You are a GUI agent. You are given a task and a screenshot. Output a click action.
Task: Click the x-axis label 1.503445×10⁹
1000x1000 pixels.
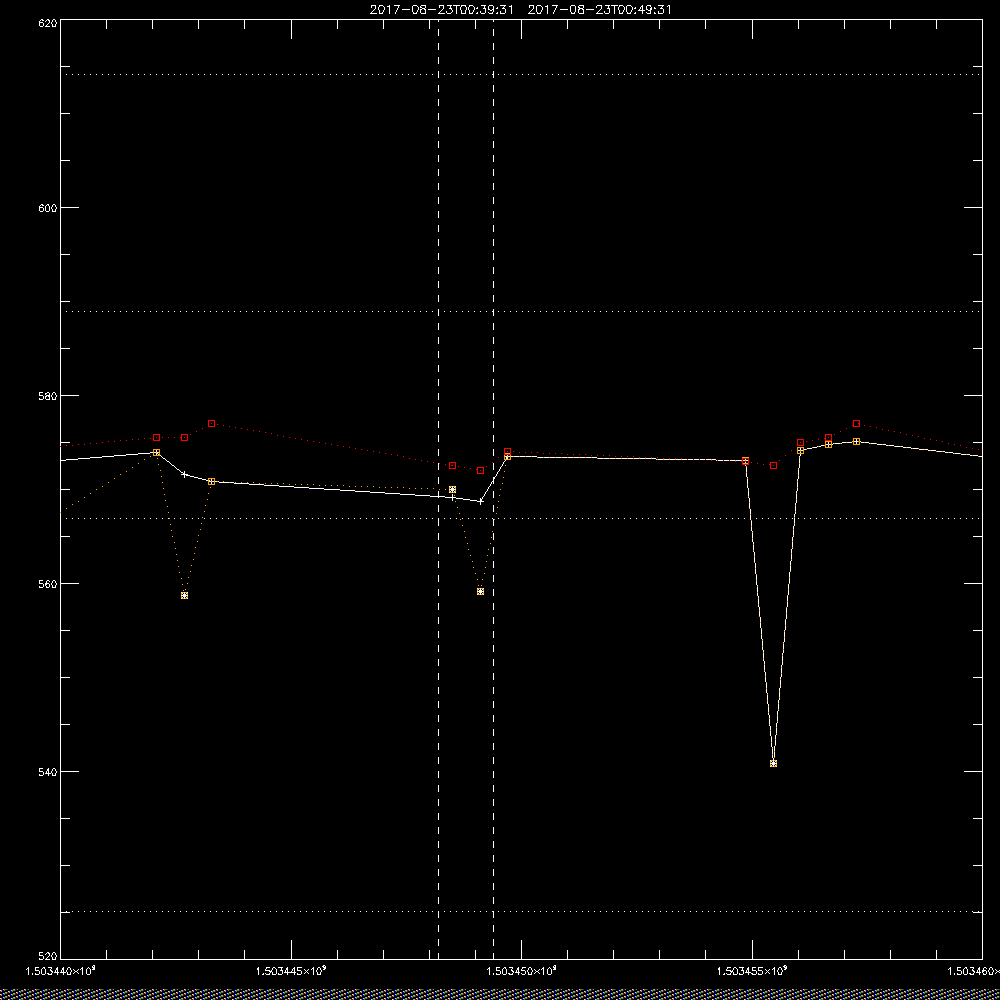pos(291,971)
